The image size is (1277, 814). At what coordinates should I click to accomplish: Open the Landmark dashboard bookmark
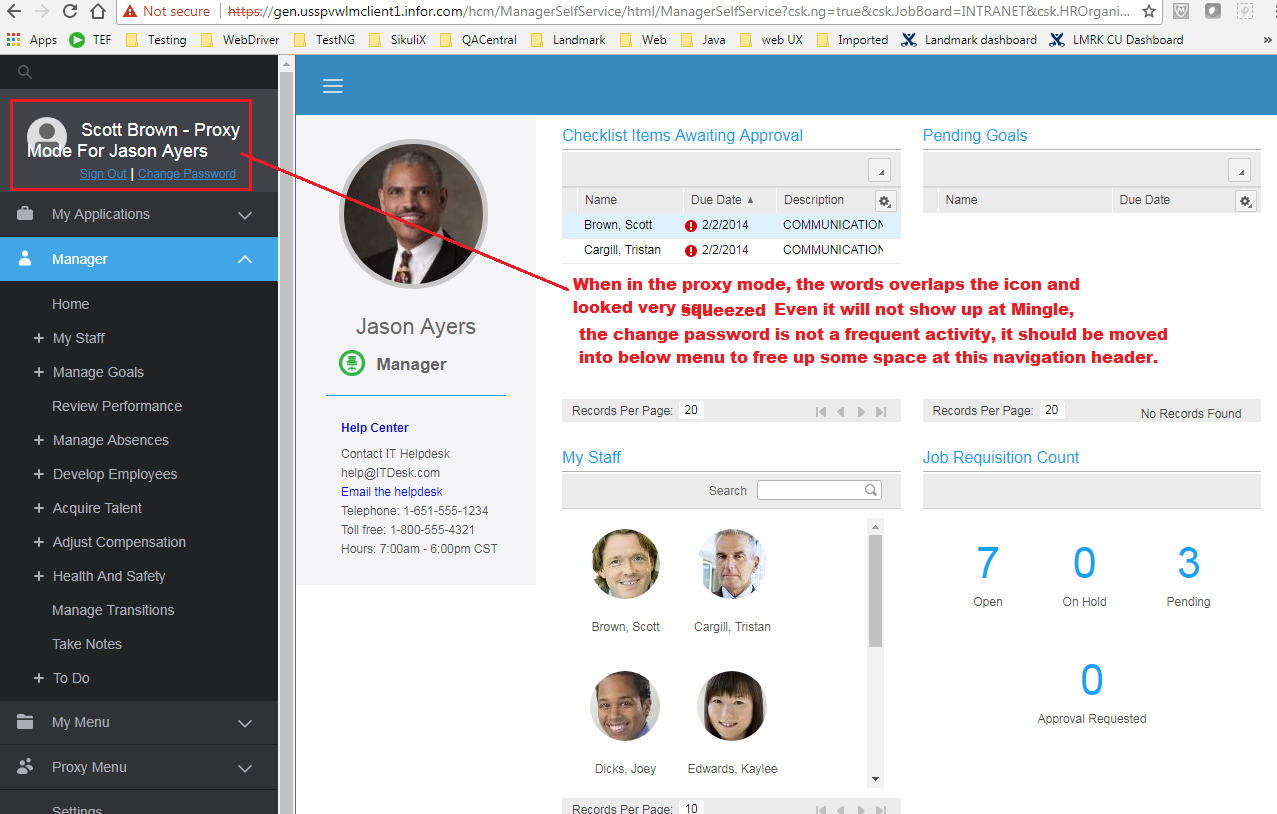969,40
